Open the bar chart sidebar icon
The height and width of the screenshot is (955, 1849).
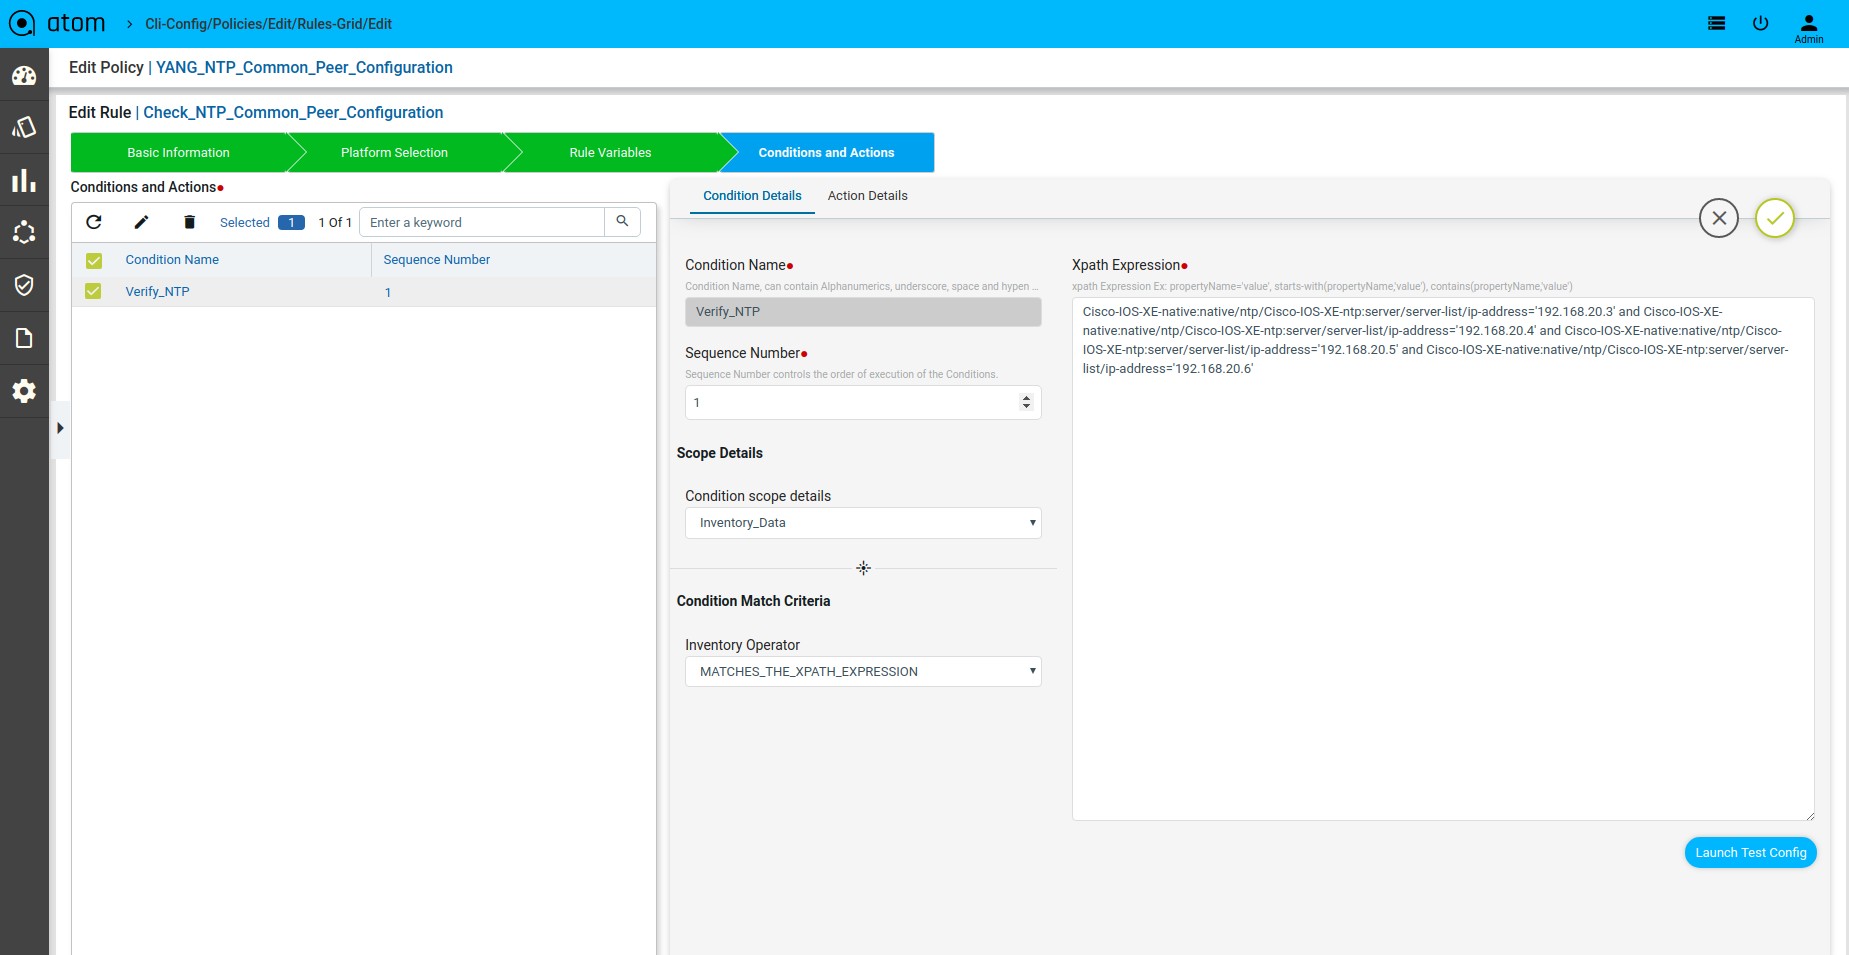[x=24, y=181]
